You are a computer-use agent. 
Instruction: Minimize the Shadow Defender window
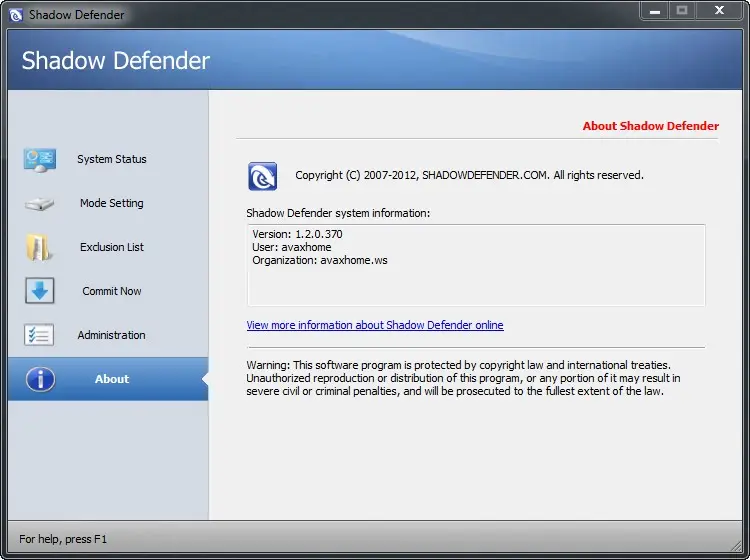[655, 11]
